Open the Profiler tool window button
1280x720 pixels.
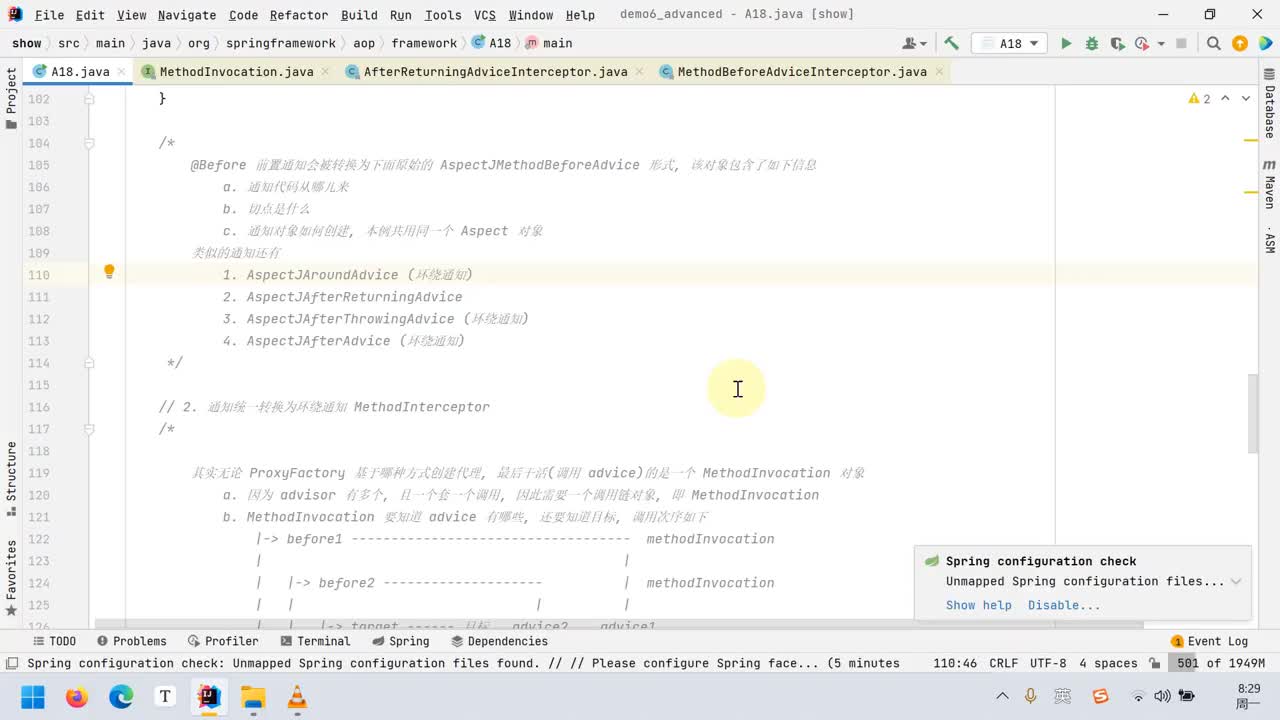click(x=222, y=641)
